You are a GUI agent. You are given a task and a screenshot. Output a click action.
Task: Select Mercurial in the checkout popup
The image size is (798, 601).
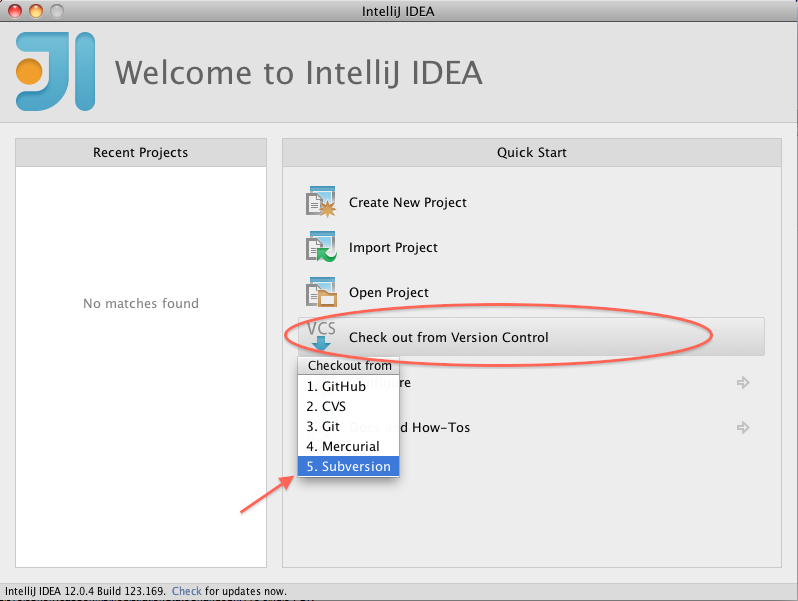coord(349,446)
